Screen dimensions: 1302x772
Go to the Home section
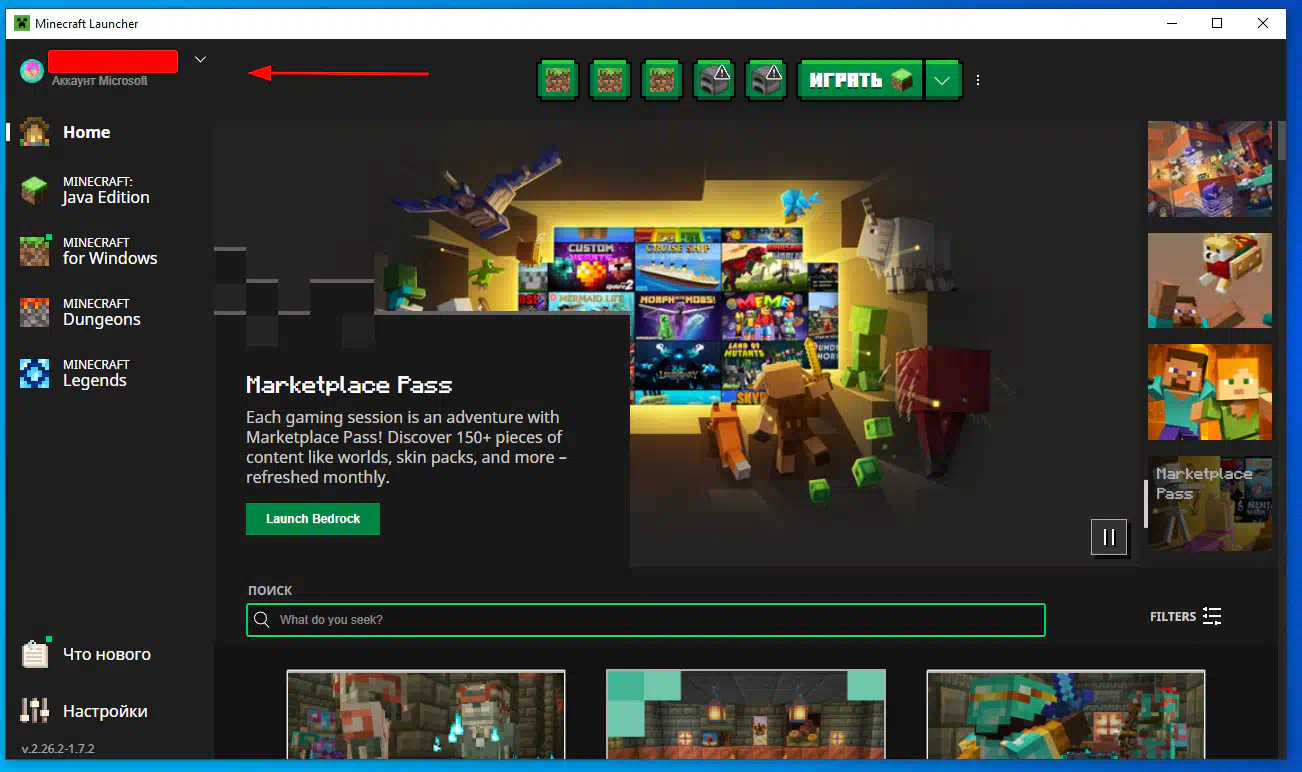click(x=86, y=132)
